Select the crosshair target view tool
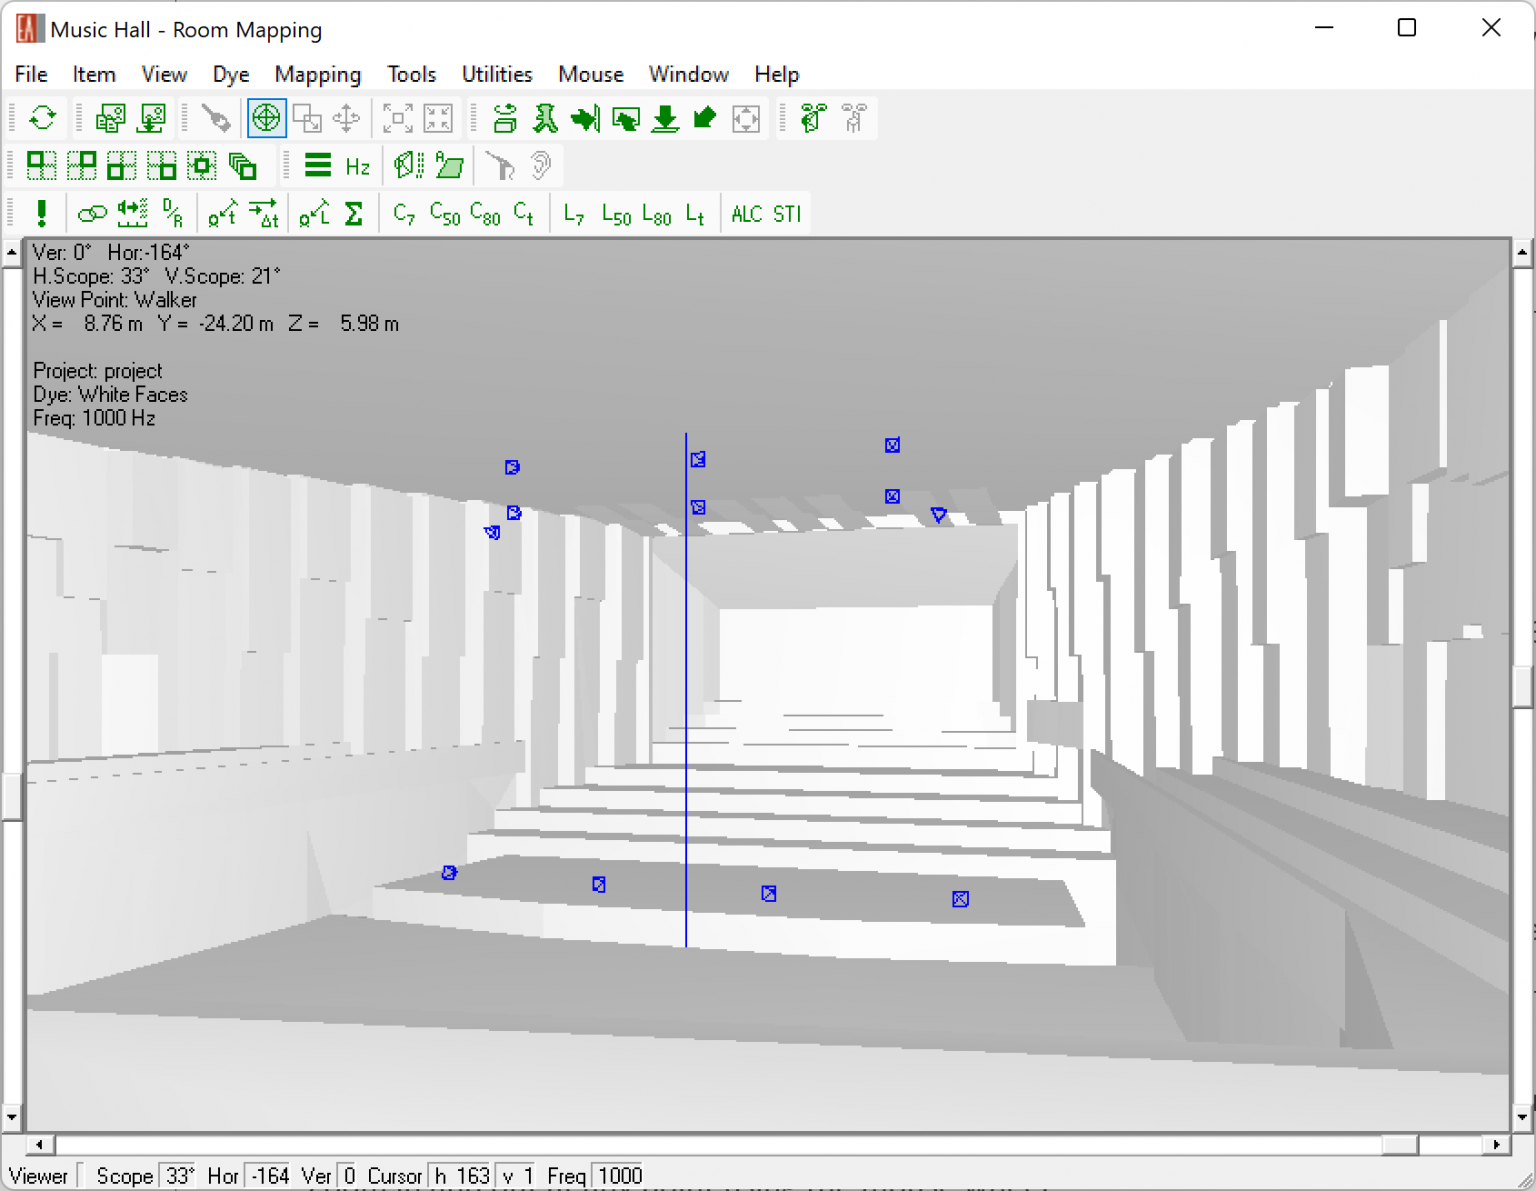Image resolution: width=1536 pixels, height=1191 pixels. (x=266, y=118)
